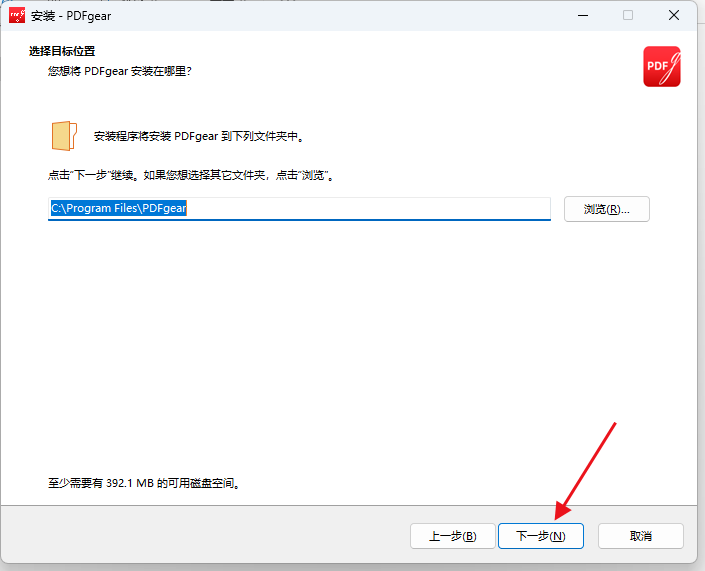Open folder browser with 浏览(R)...

tap(607, 209)
